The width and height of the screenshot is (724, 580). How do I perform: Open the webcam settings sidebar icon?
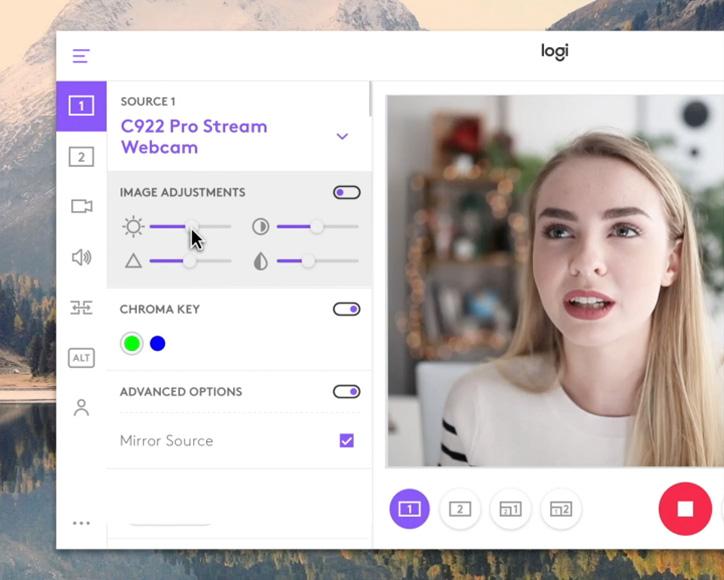coord(82,206)
